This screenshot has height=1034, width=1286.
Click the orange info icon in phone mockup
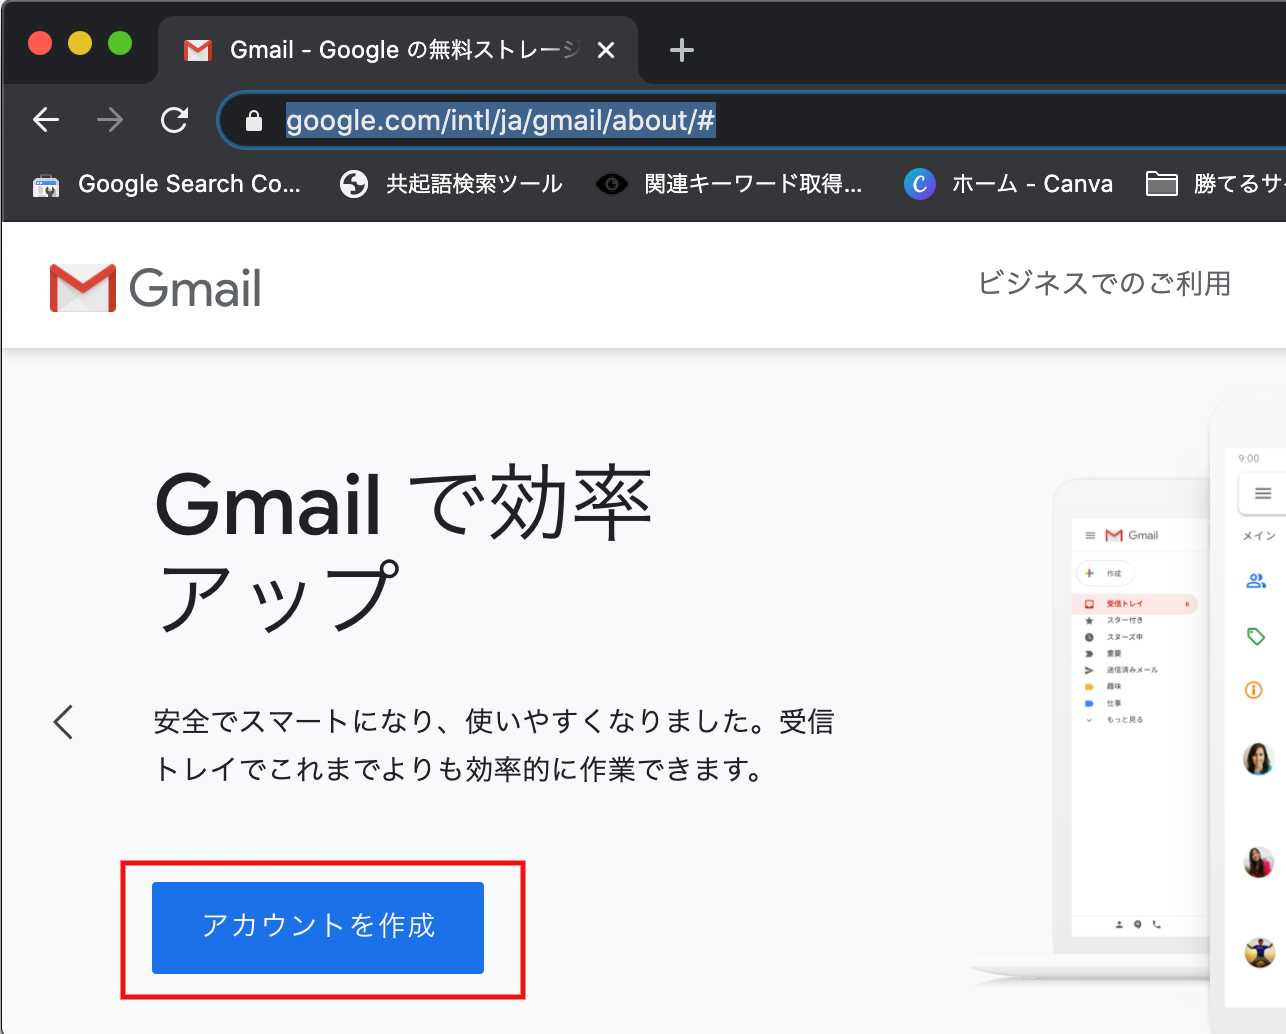[1254, 690]
